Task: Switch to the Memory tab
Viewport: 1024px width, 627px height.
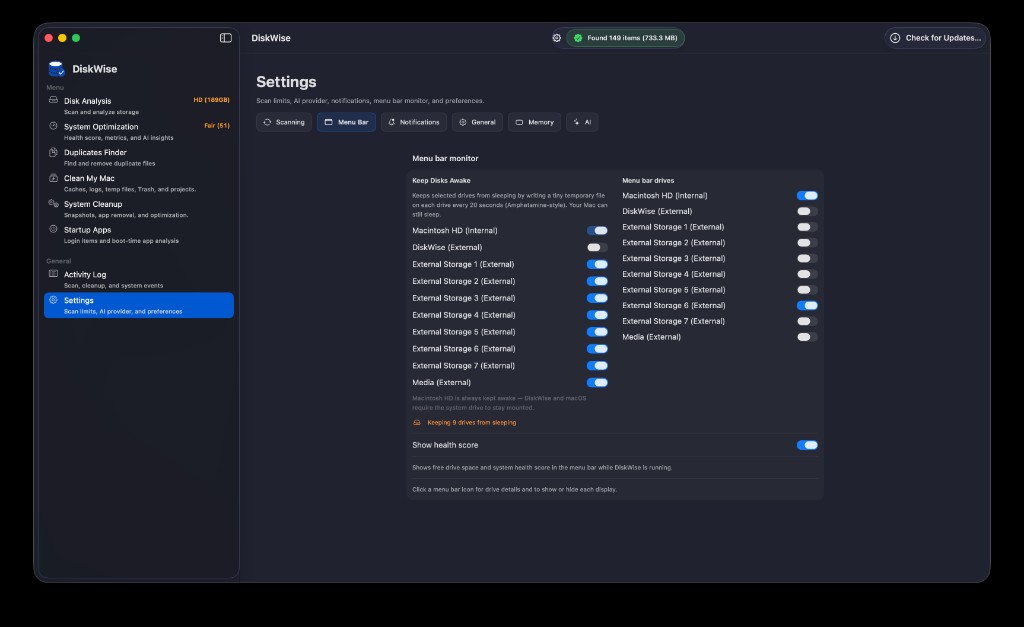Action: click(x=534, y=122)
